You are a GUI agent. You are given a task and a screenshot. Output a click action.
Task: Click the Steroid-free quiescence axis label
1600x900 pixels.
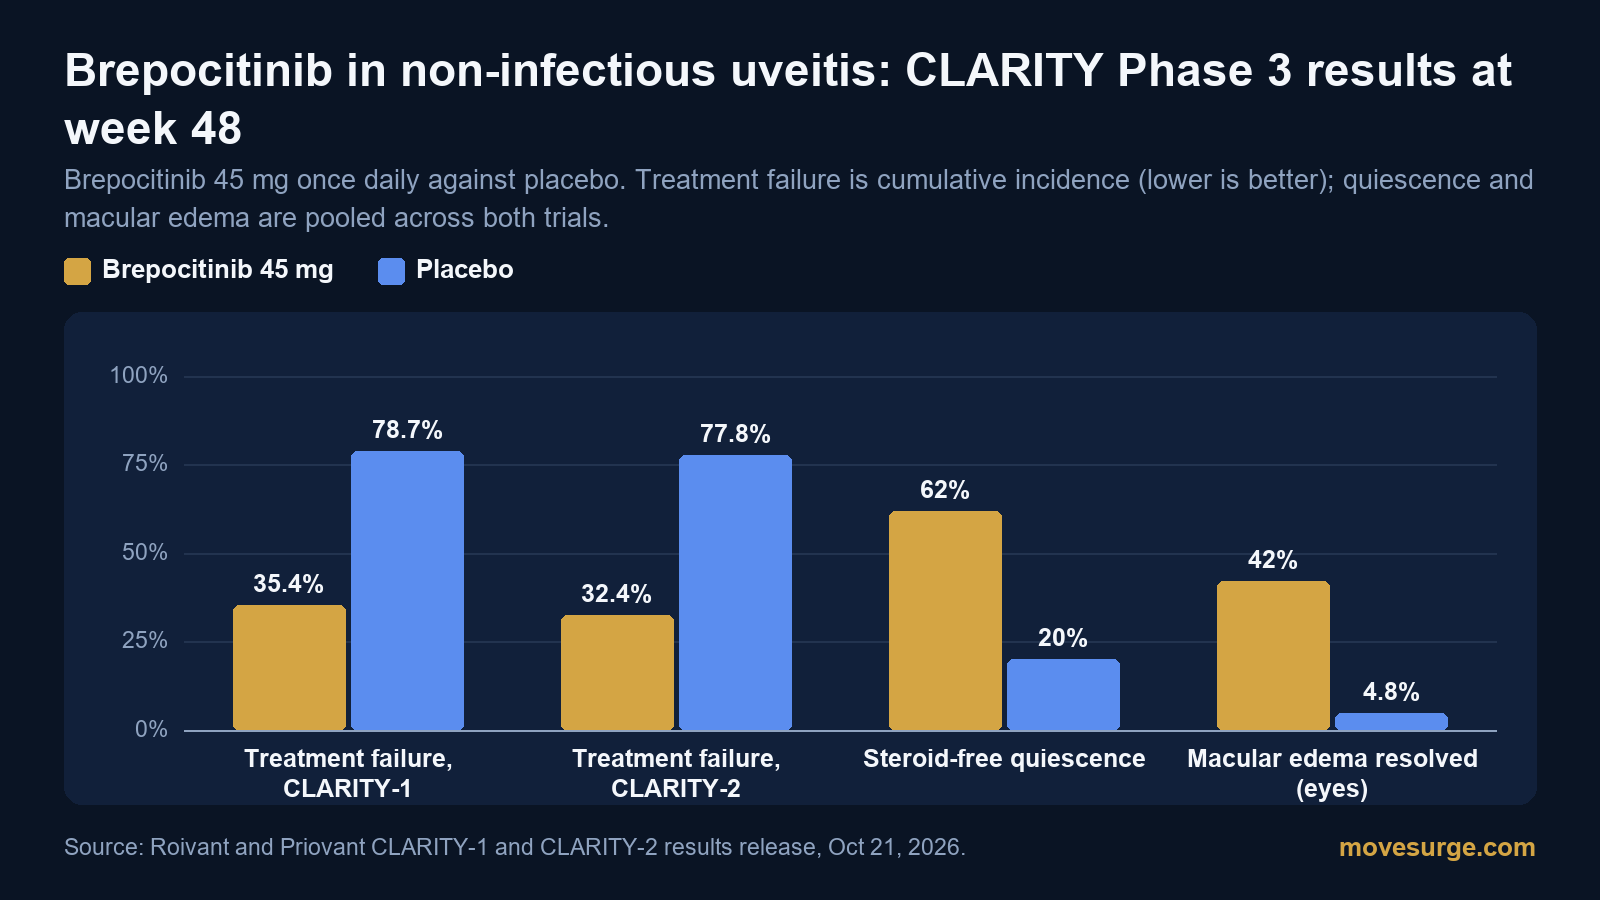click(x=1004, y=759)
